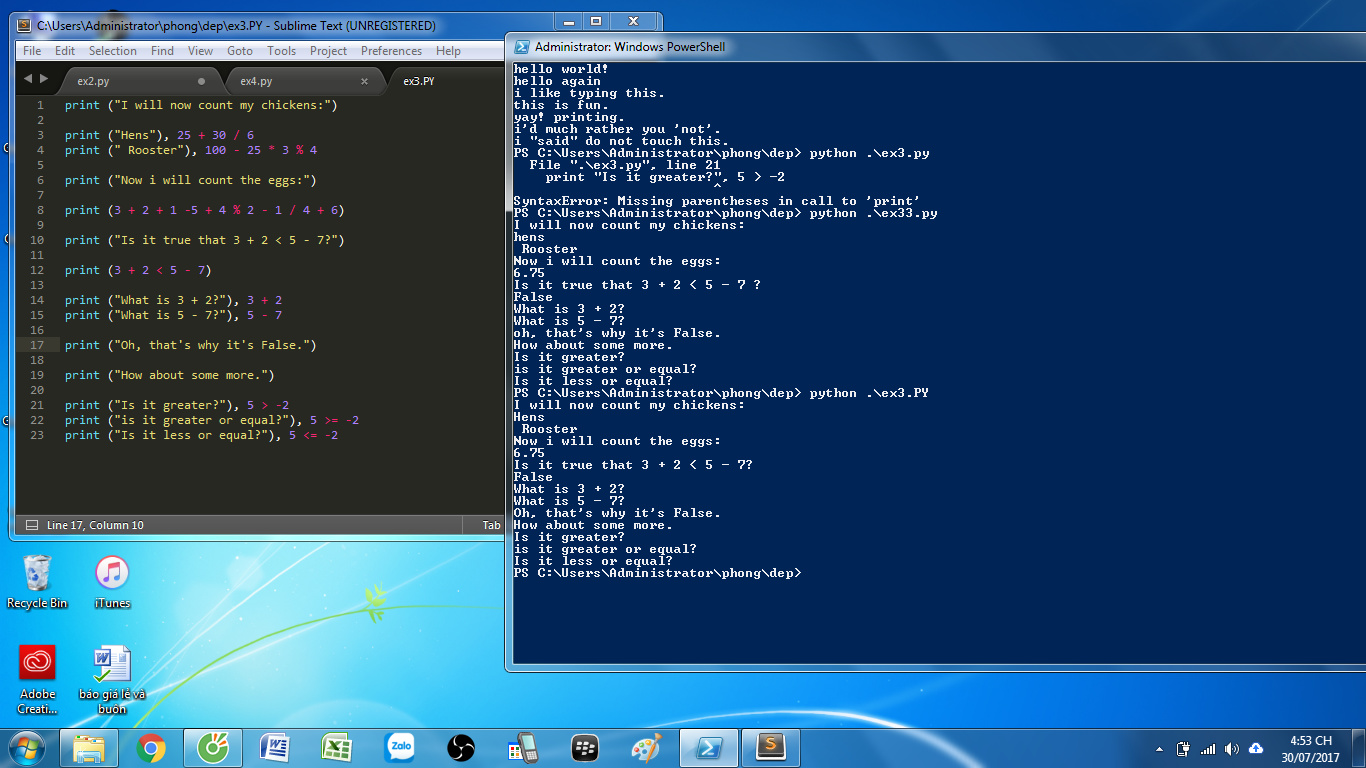Open the Goto menu
Screen dimensions: 1366x768
point(240,51)
